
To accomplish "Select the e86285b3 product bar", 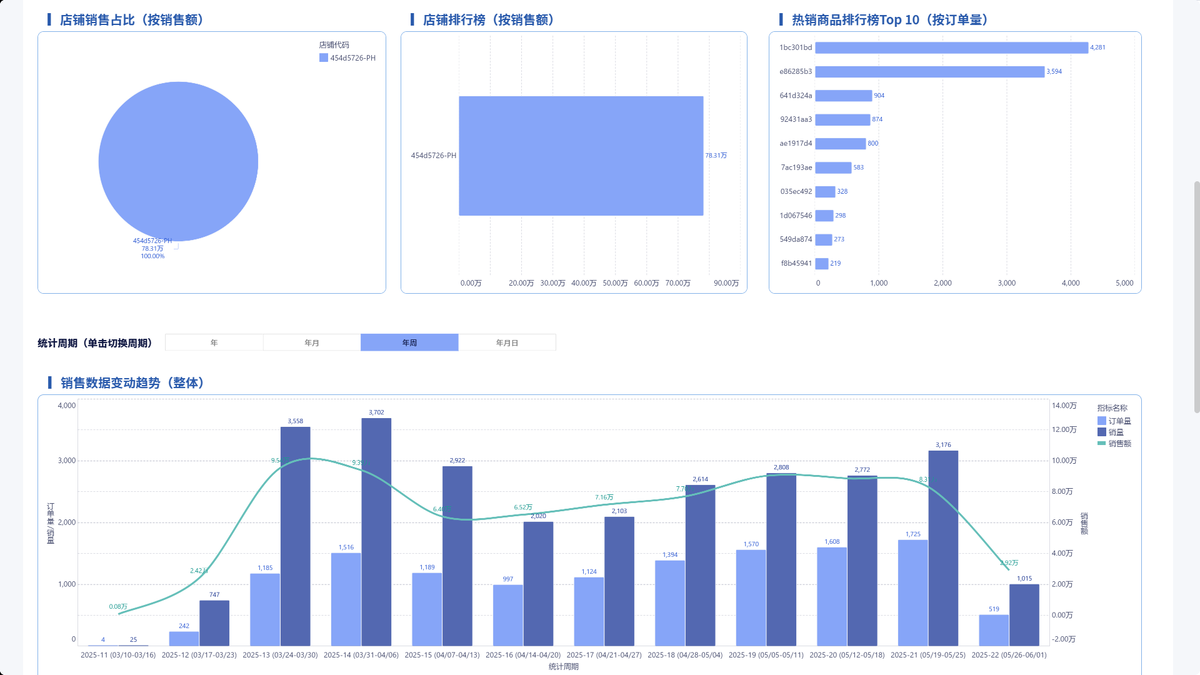I will tap(930, 71).
